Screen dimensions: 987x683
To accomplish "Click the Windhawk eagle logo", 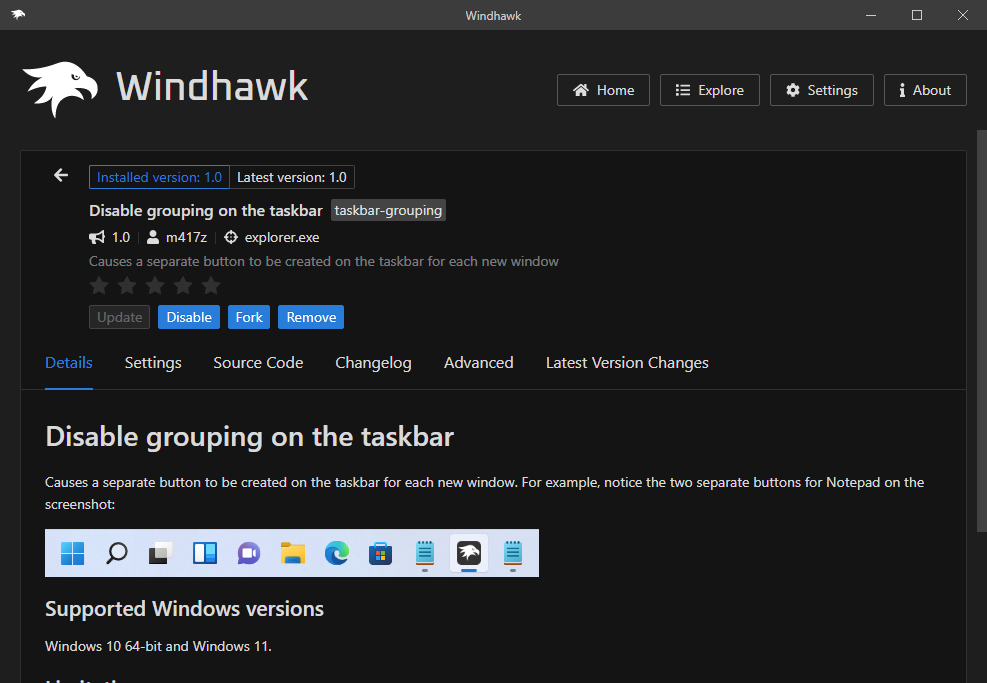I will (60, 89).
